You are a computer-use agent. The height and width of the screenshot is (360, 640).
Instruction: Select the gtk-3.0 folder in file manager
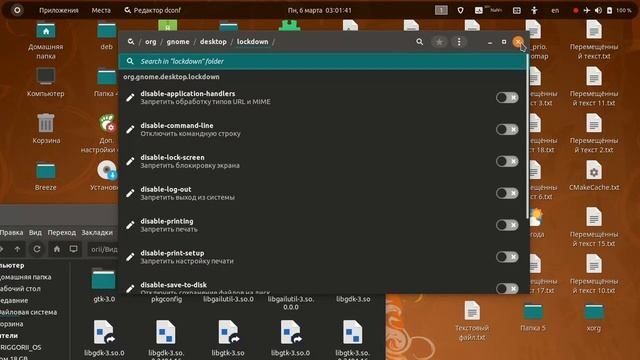pyautogui.click(x=104, y=286)
